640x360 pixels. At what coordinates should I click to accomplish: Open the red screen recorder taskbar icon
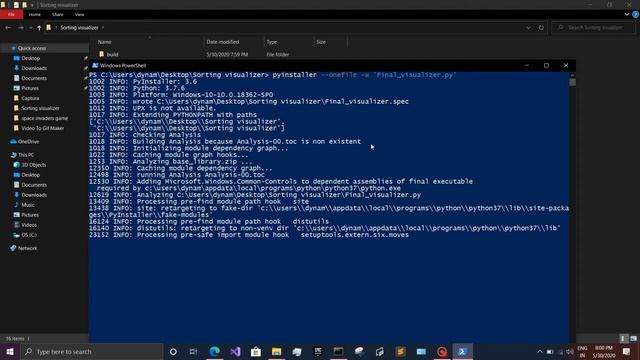click(x=442, y=351)
